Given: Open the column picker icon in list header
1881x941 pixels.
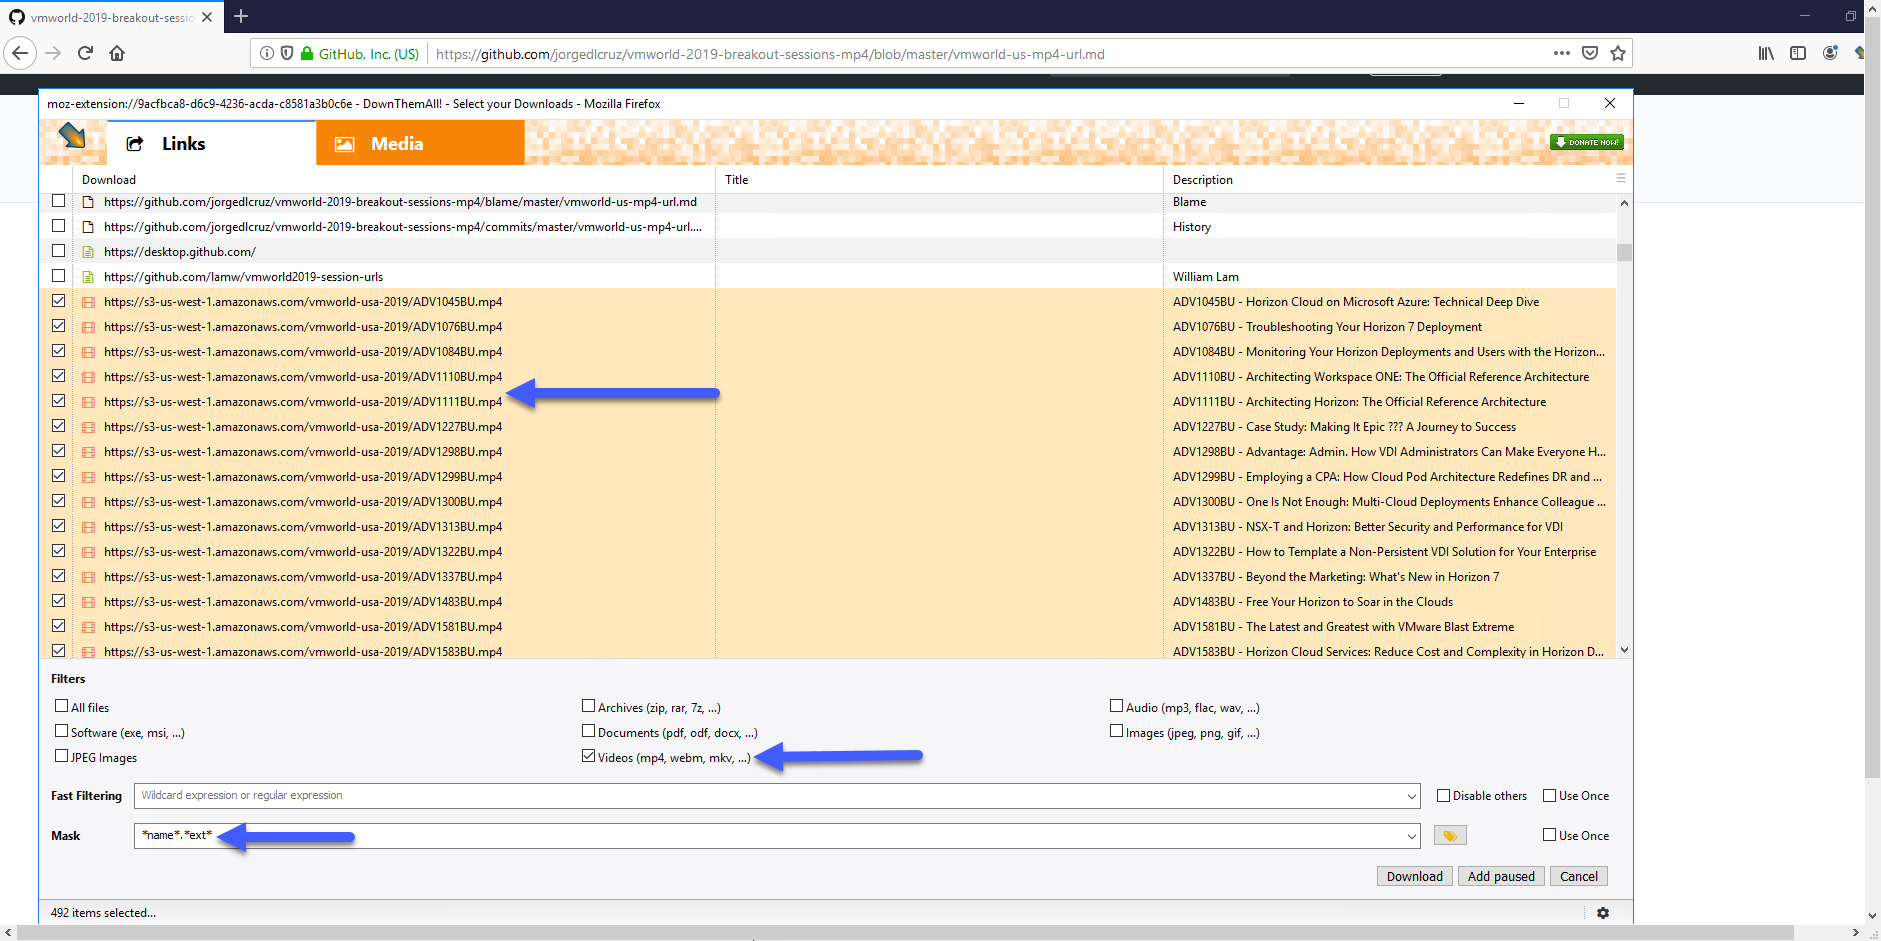Looking at the screenshot, I should (x=1621, y=178).
